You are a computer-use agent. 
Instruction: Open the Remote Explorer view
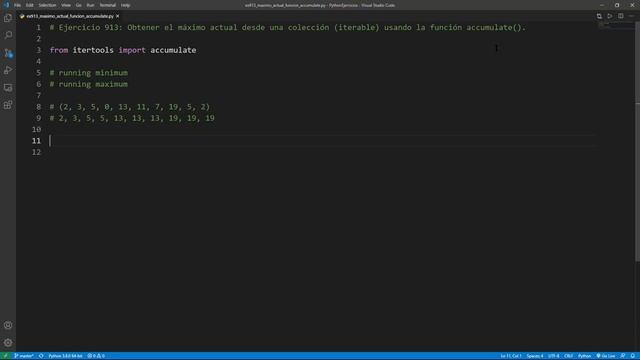tap(8, 88)
